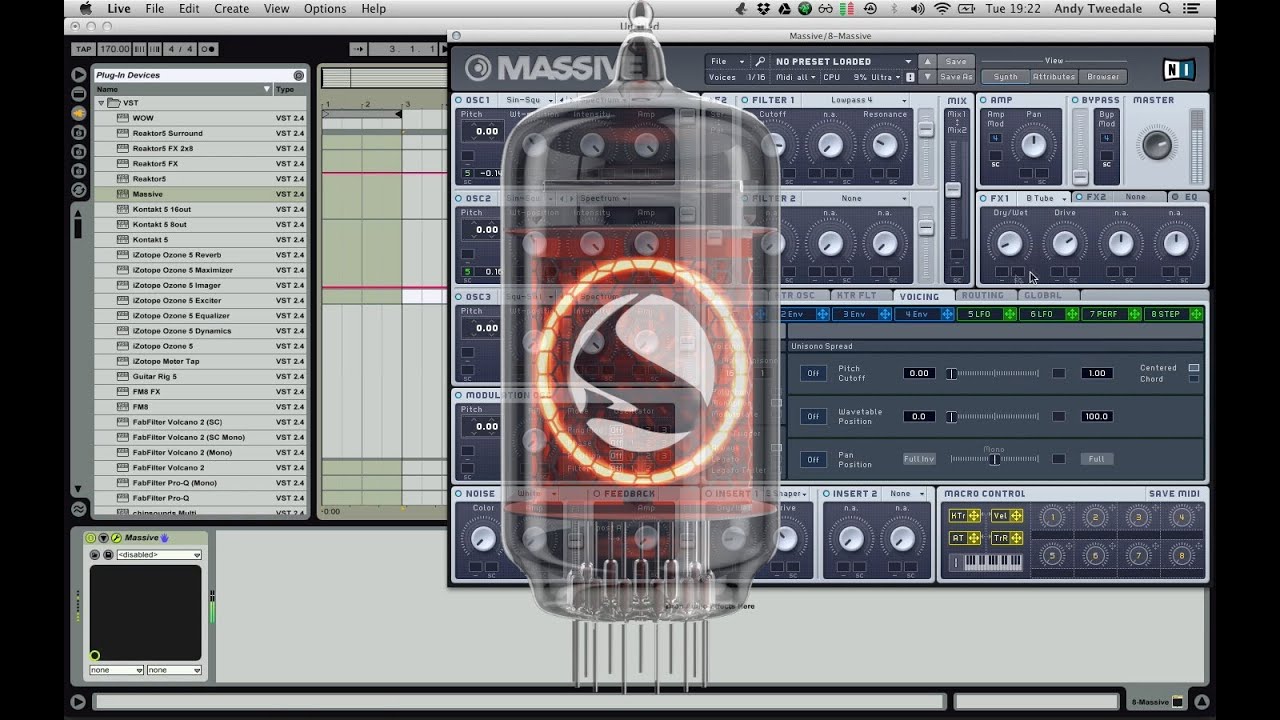Toggle Filter 1 power circle
The height and width of the screenshot is (720, 1280).
(x=745, y=100)
